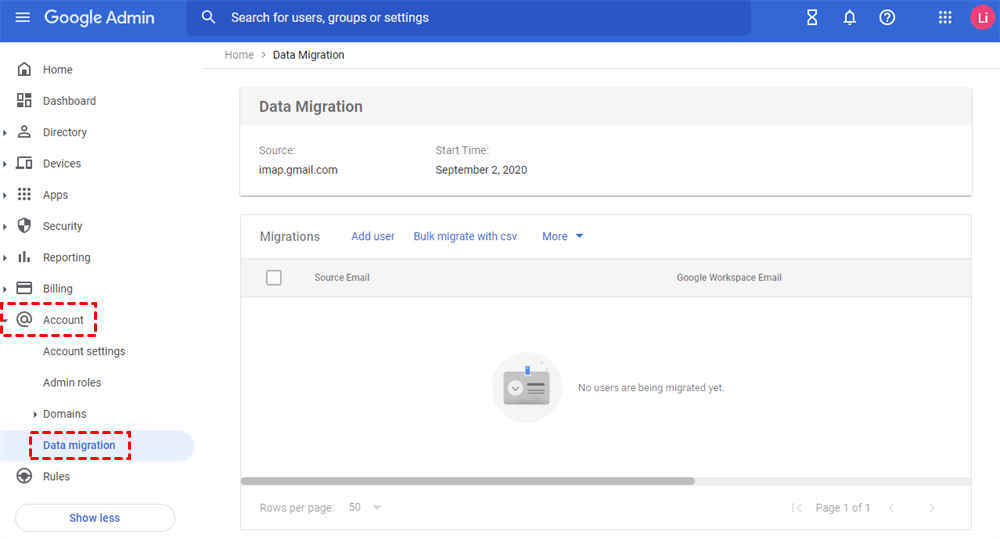Click the Add user link

[x=373, y=237]
